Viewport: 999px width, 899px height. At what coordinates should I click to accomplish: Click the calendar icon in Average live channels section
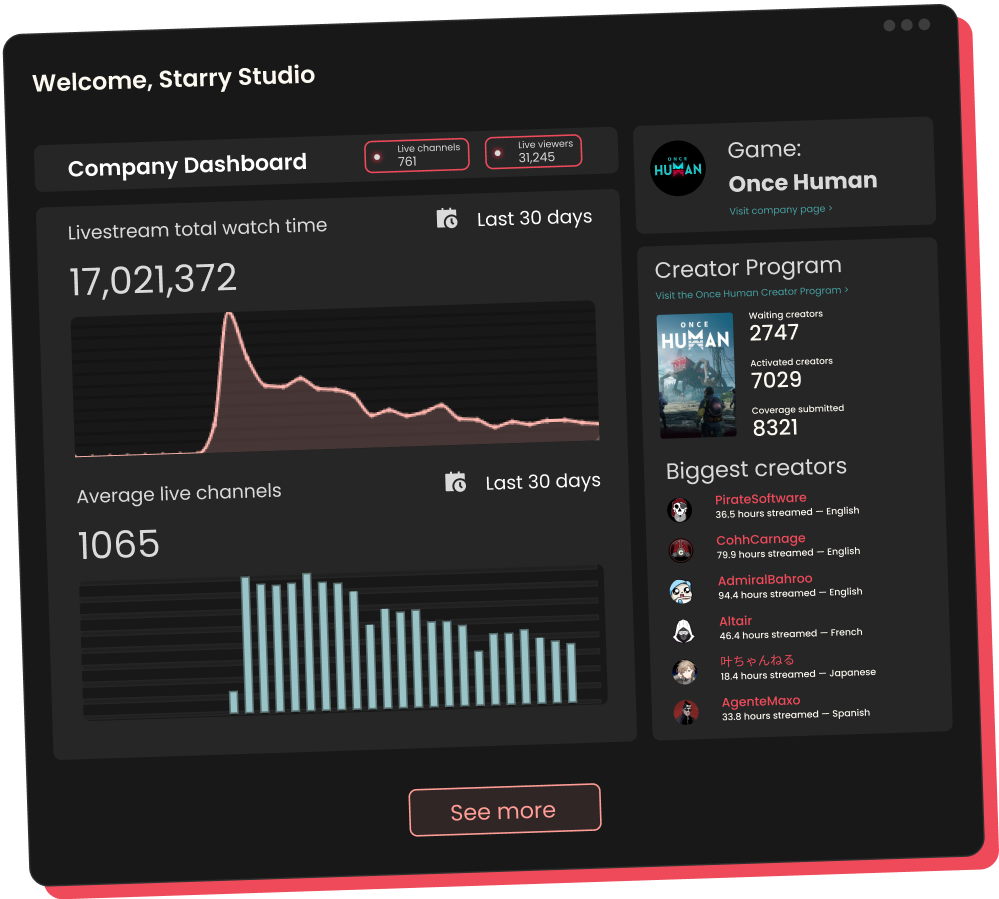click(x=455, y=482)
